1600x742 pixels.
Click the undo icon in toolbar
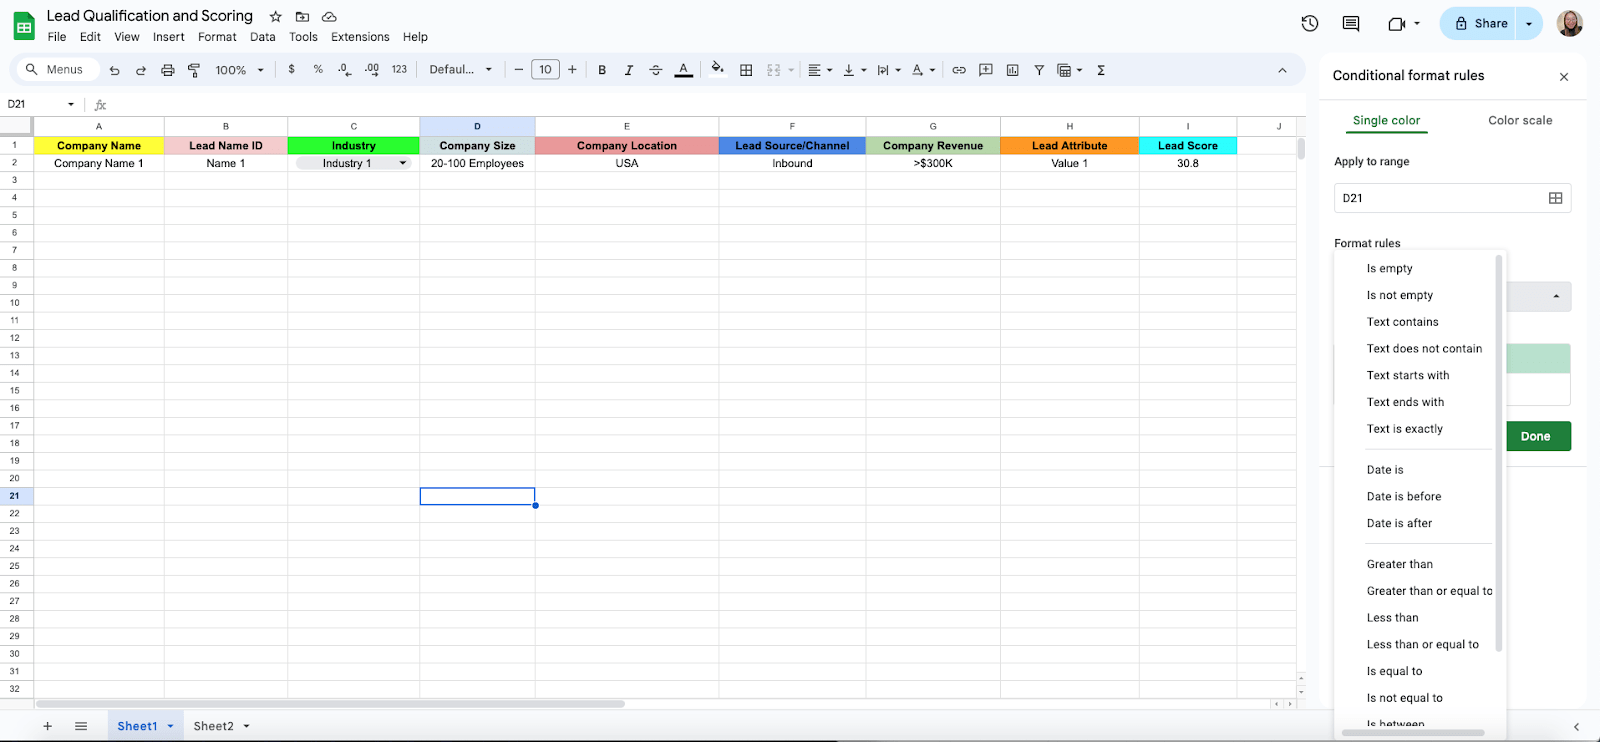[115, 70]
